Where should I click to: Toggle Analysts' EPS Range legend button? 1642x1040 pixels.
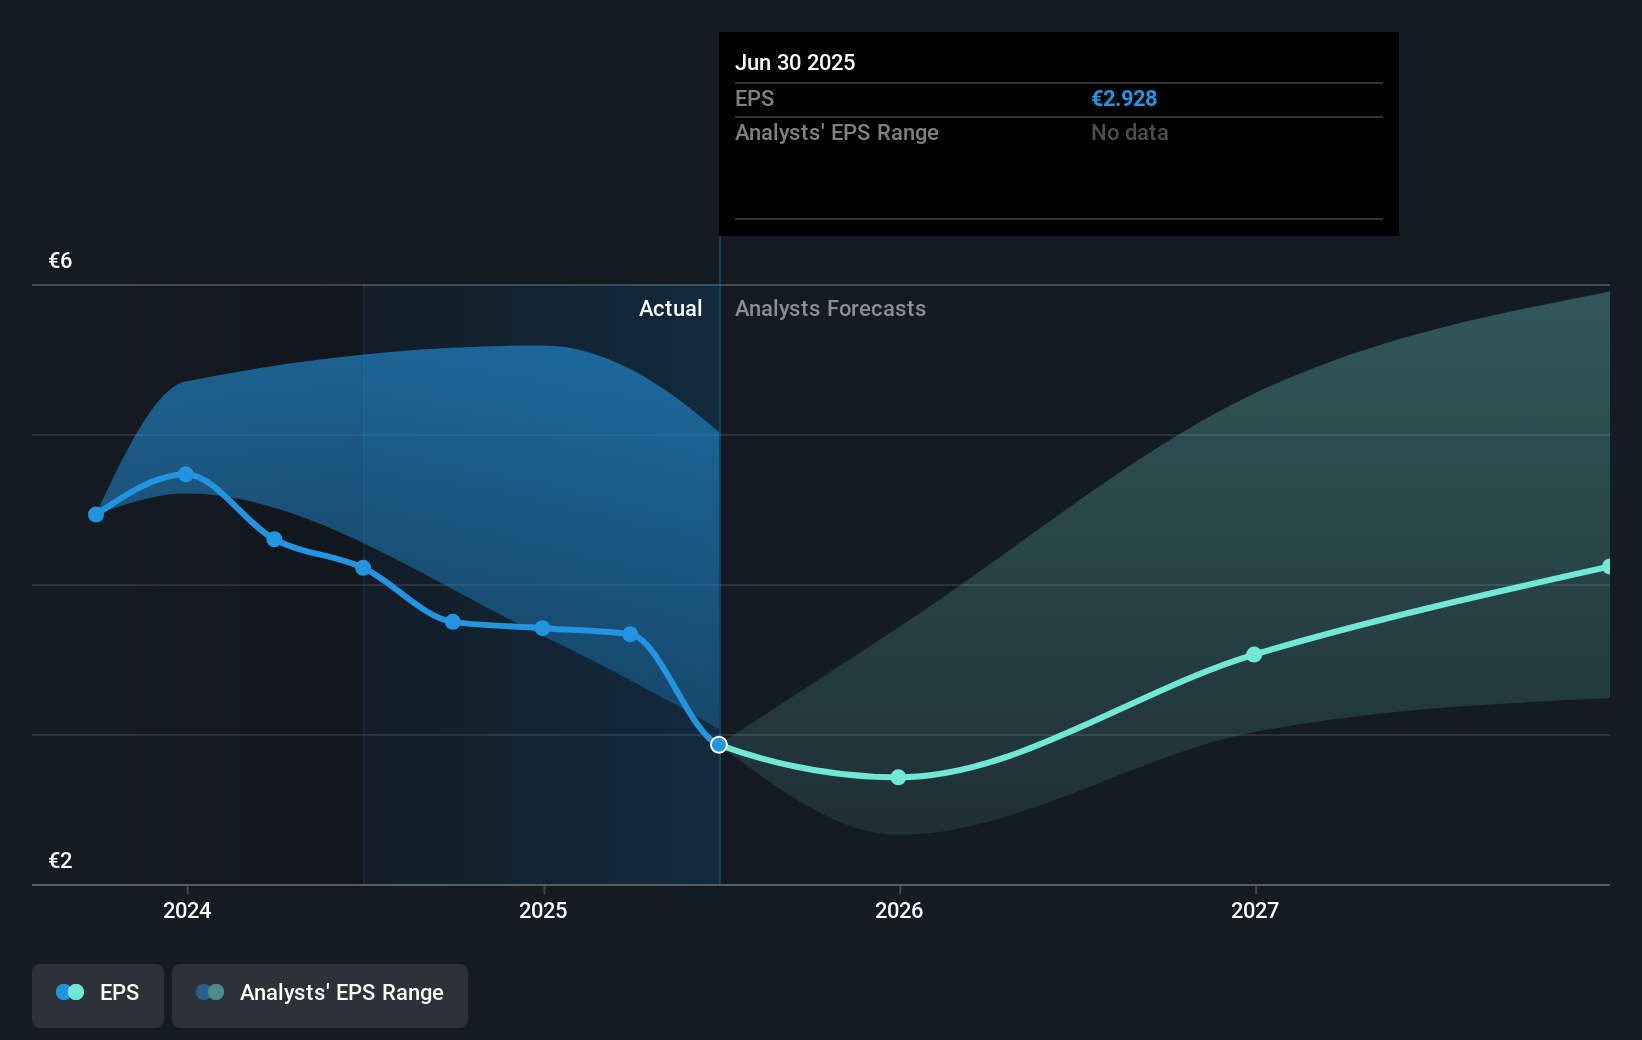(320, 994)
